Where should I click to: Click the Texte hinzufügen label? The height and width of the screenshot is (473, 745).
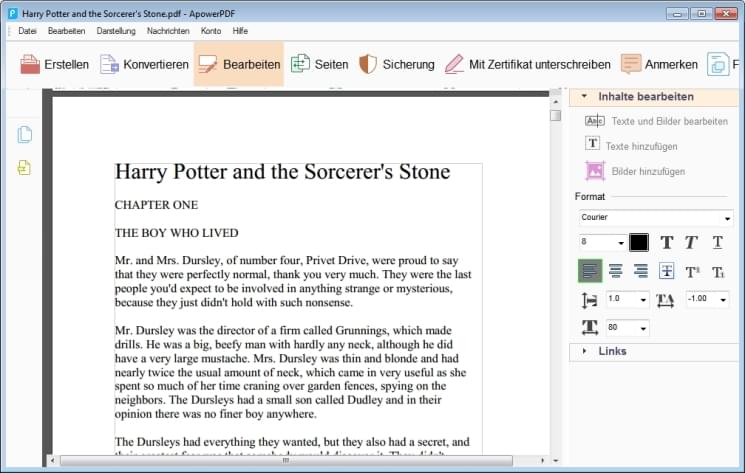[641, 147]
